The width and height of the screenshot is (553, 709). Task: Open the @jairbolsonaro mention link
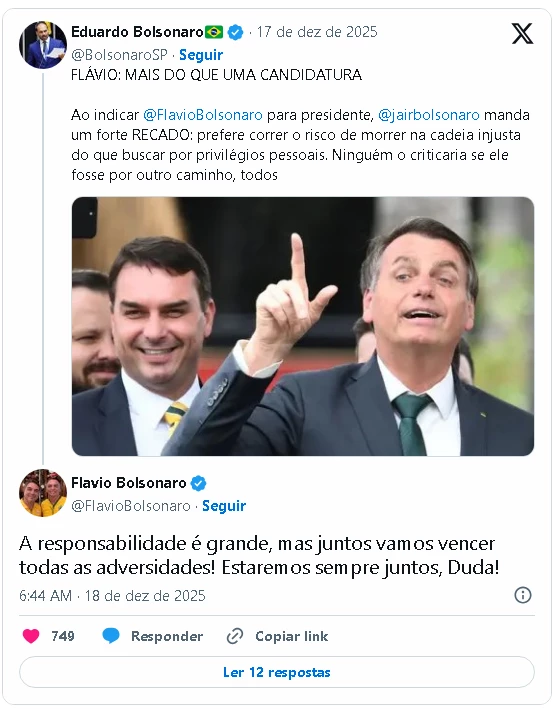(x=428, y=115)
